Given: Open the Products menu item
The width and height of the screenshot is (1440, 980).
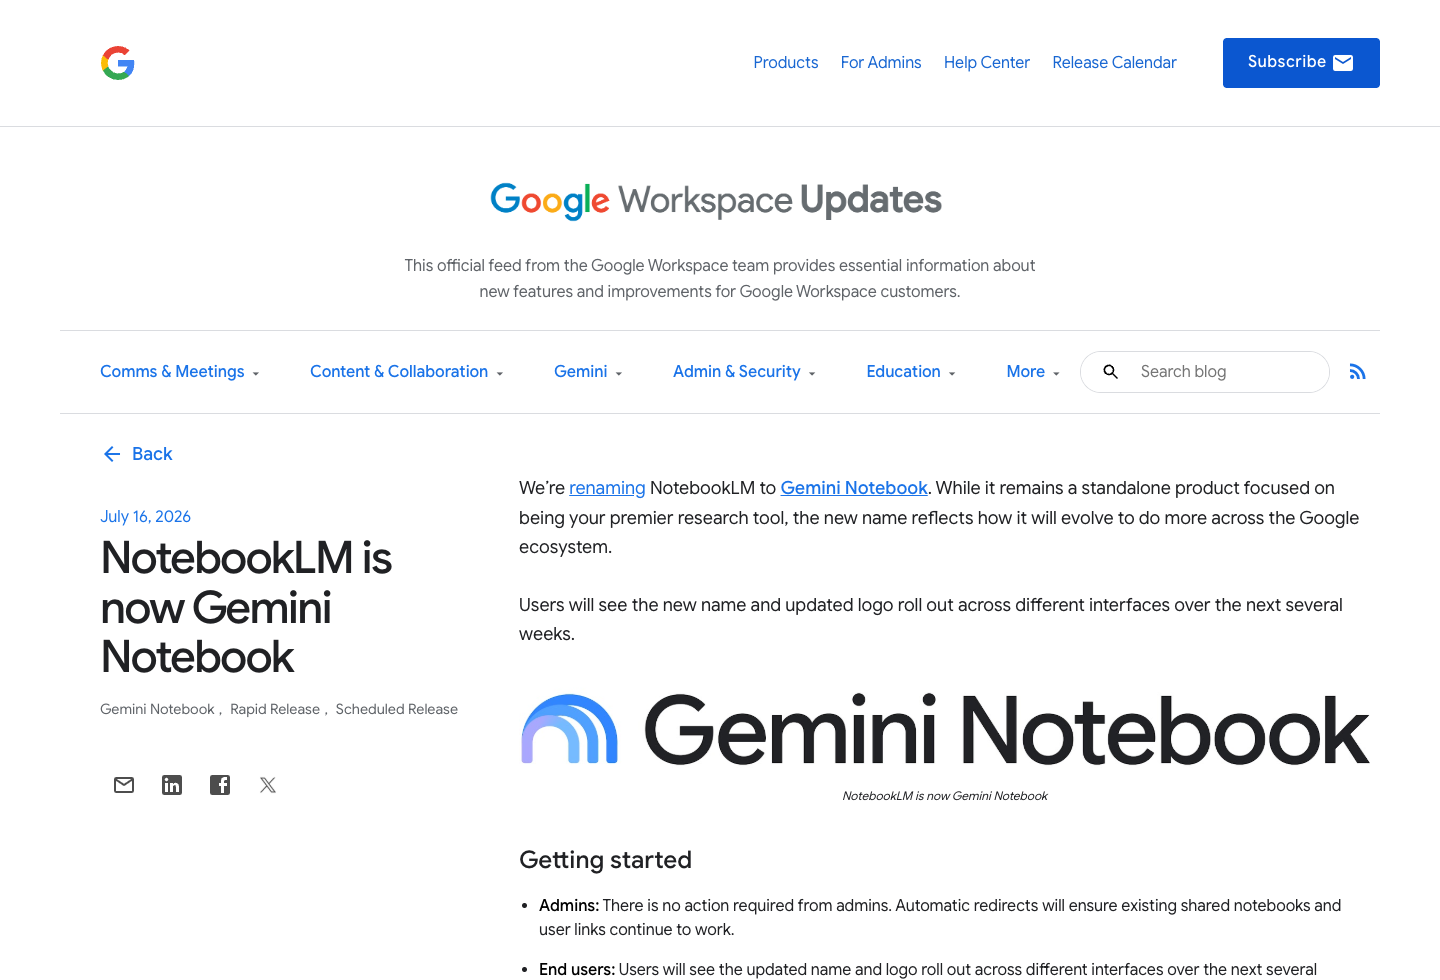Looking at the screenshot, I should 786,63.
